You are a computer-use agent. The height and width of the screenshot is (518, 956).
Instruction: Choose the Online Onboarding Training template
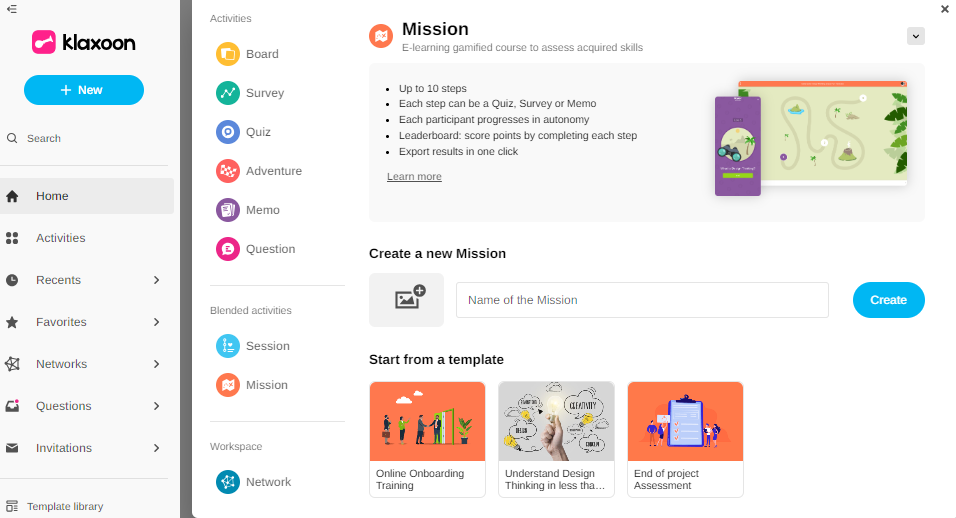coord(427,439)
